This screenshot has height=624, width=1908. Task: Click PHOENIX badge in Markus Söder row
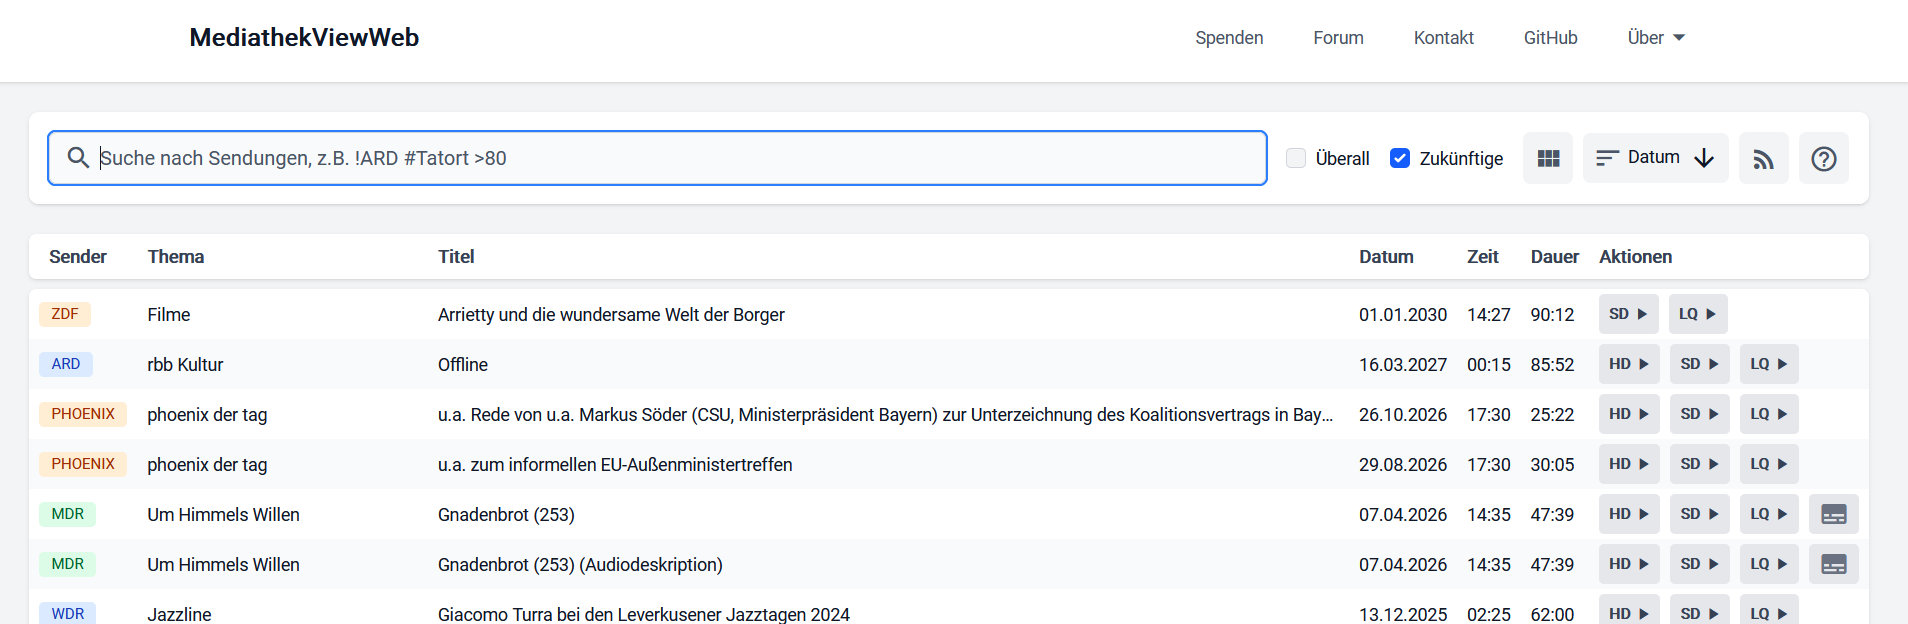click(83, 414)
